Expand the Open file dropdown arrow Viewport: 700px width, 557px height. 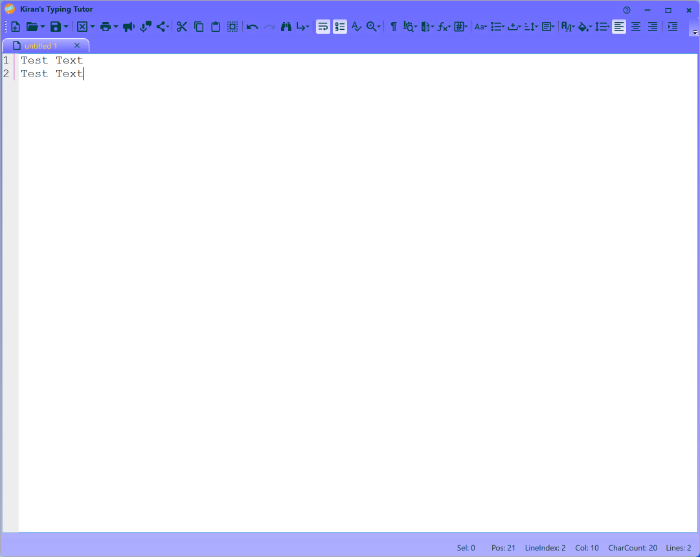[42, 27]
